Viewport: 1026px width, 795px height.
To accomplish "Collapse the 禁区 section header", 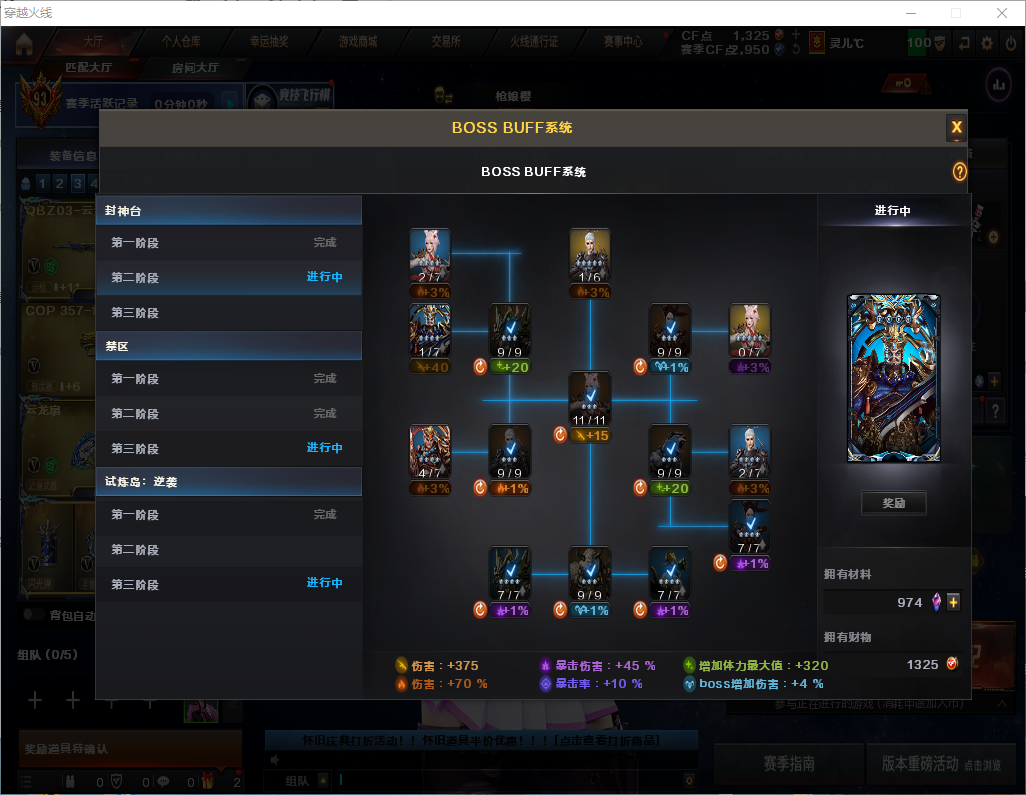I will coord(228,346).
